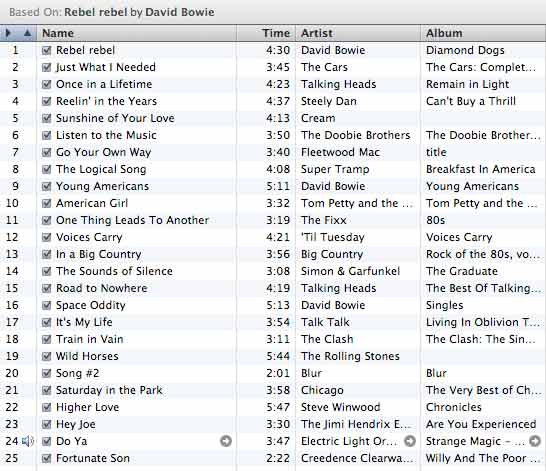Viewport: 546px width, 471px height.
Task: Sort by the Artist column header
Action: tap(358, 33)
